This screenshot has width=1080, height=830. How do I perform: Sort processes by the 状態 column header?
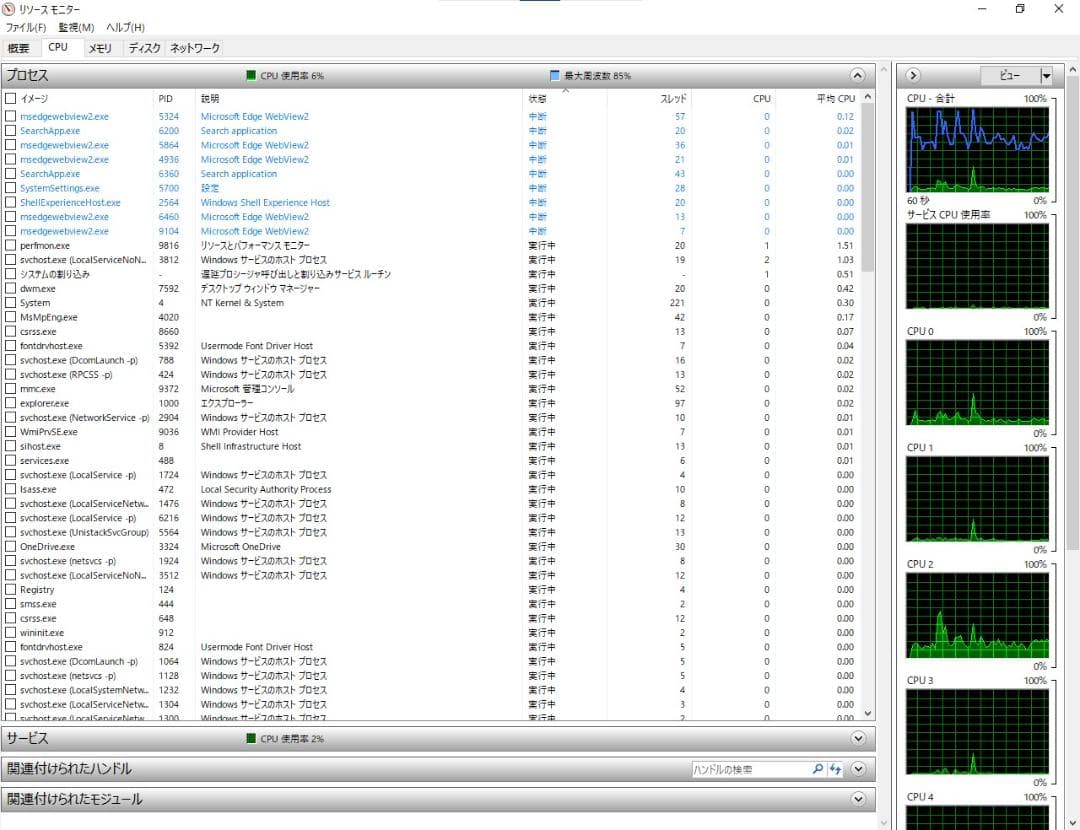point(536,98)
